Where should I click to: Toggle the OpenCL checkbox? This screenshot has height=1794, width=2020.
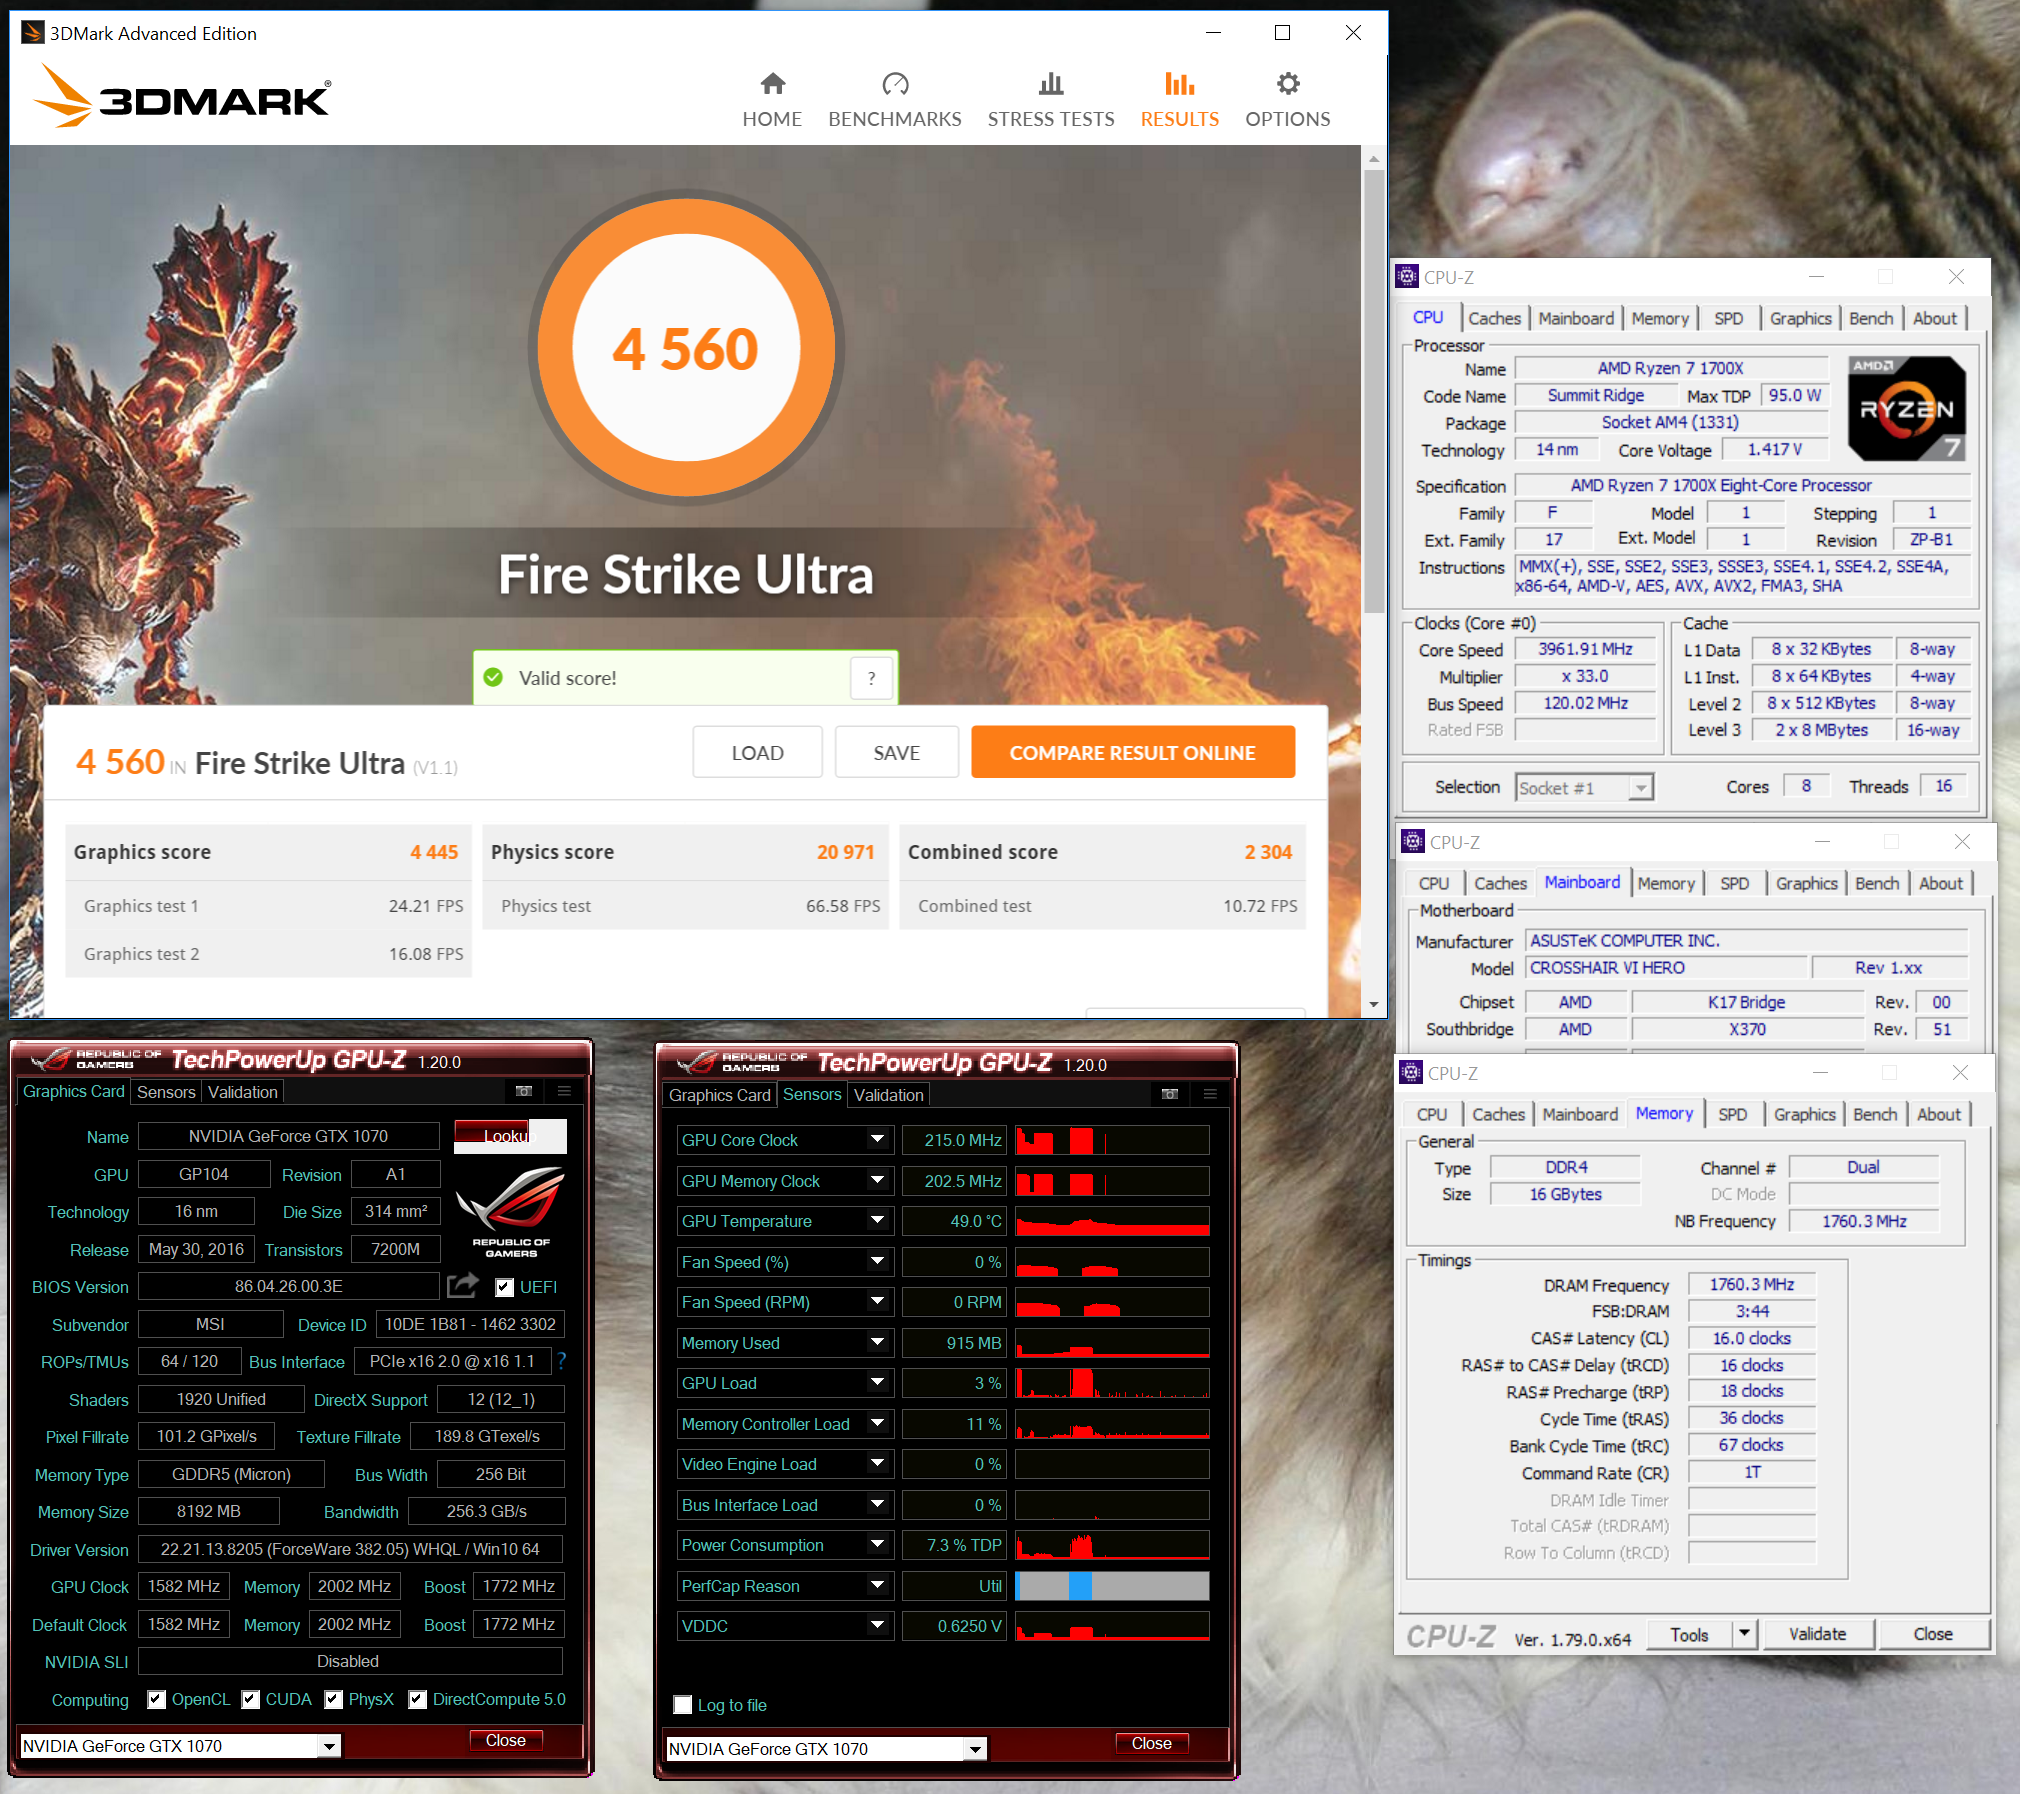(x=156, y=1700)
